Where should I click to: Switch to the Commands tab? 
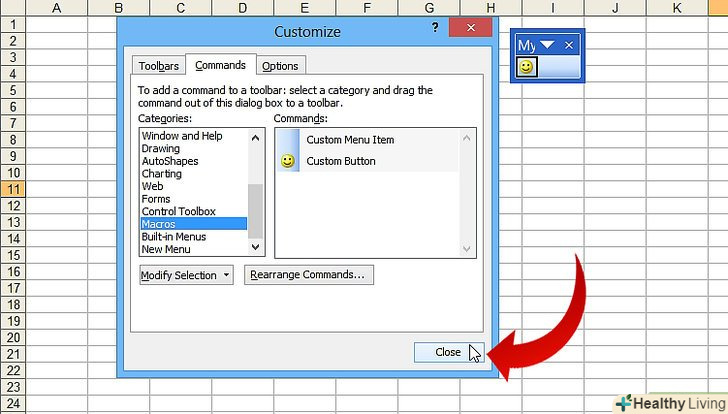point(221,65)
